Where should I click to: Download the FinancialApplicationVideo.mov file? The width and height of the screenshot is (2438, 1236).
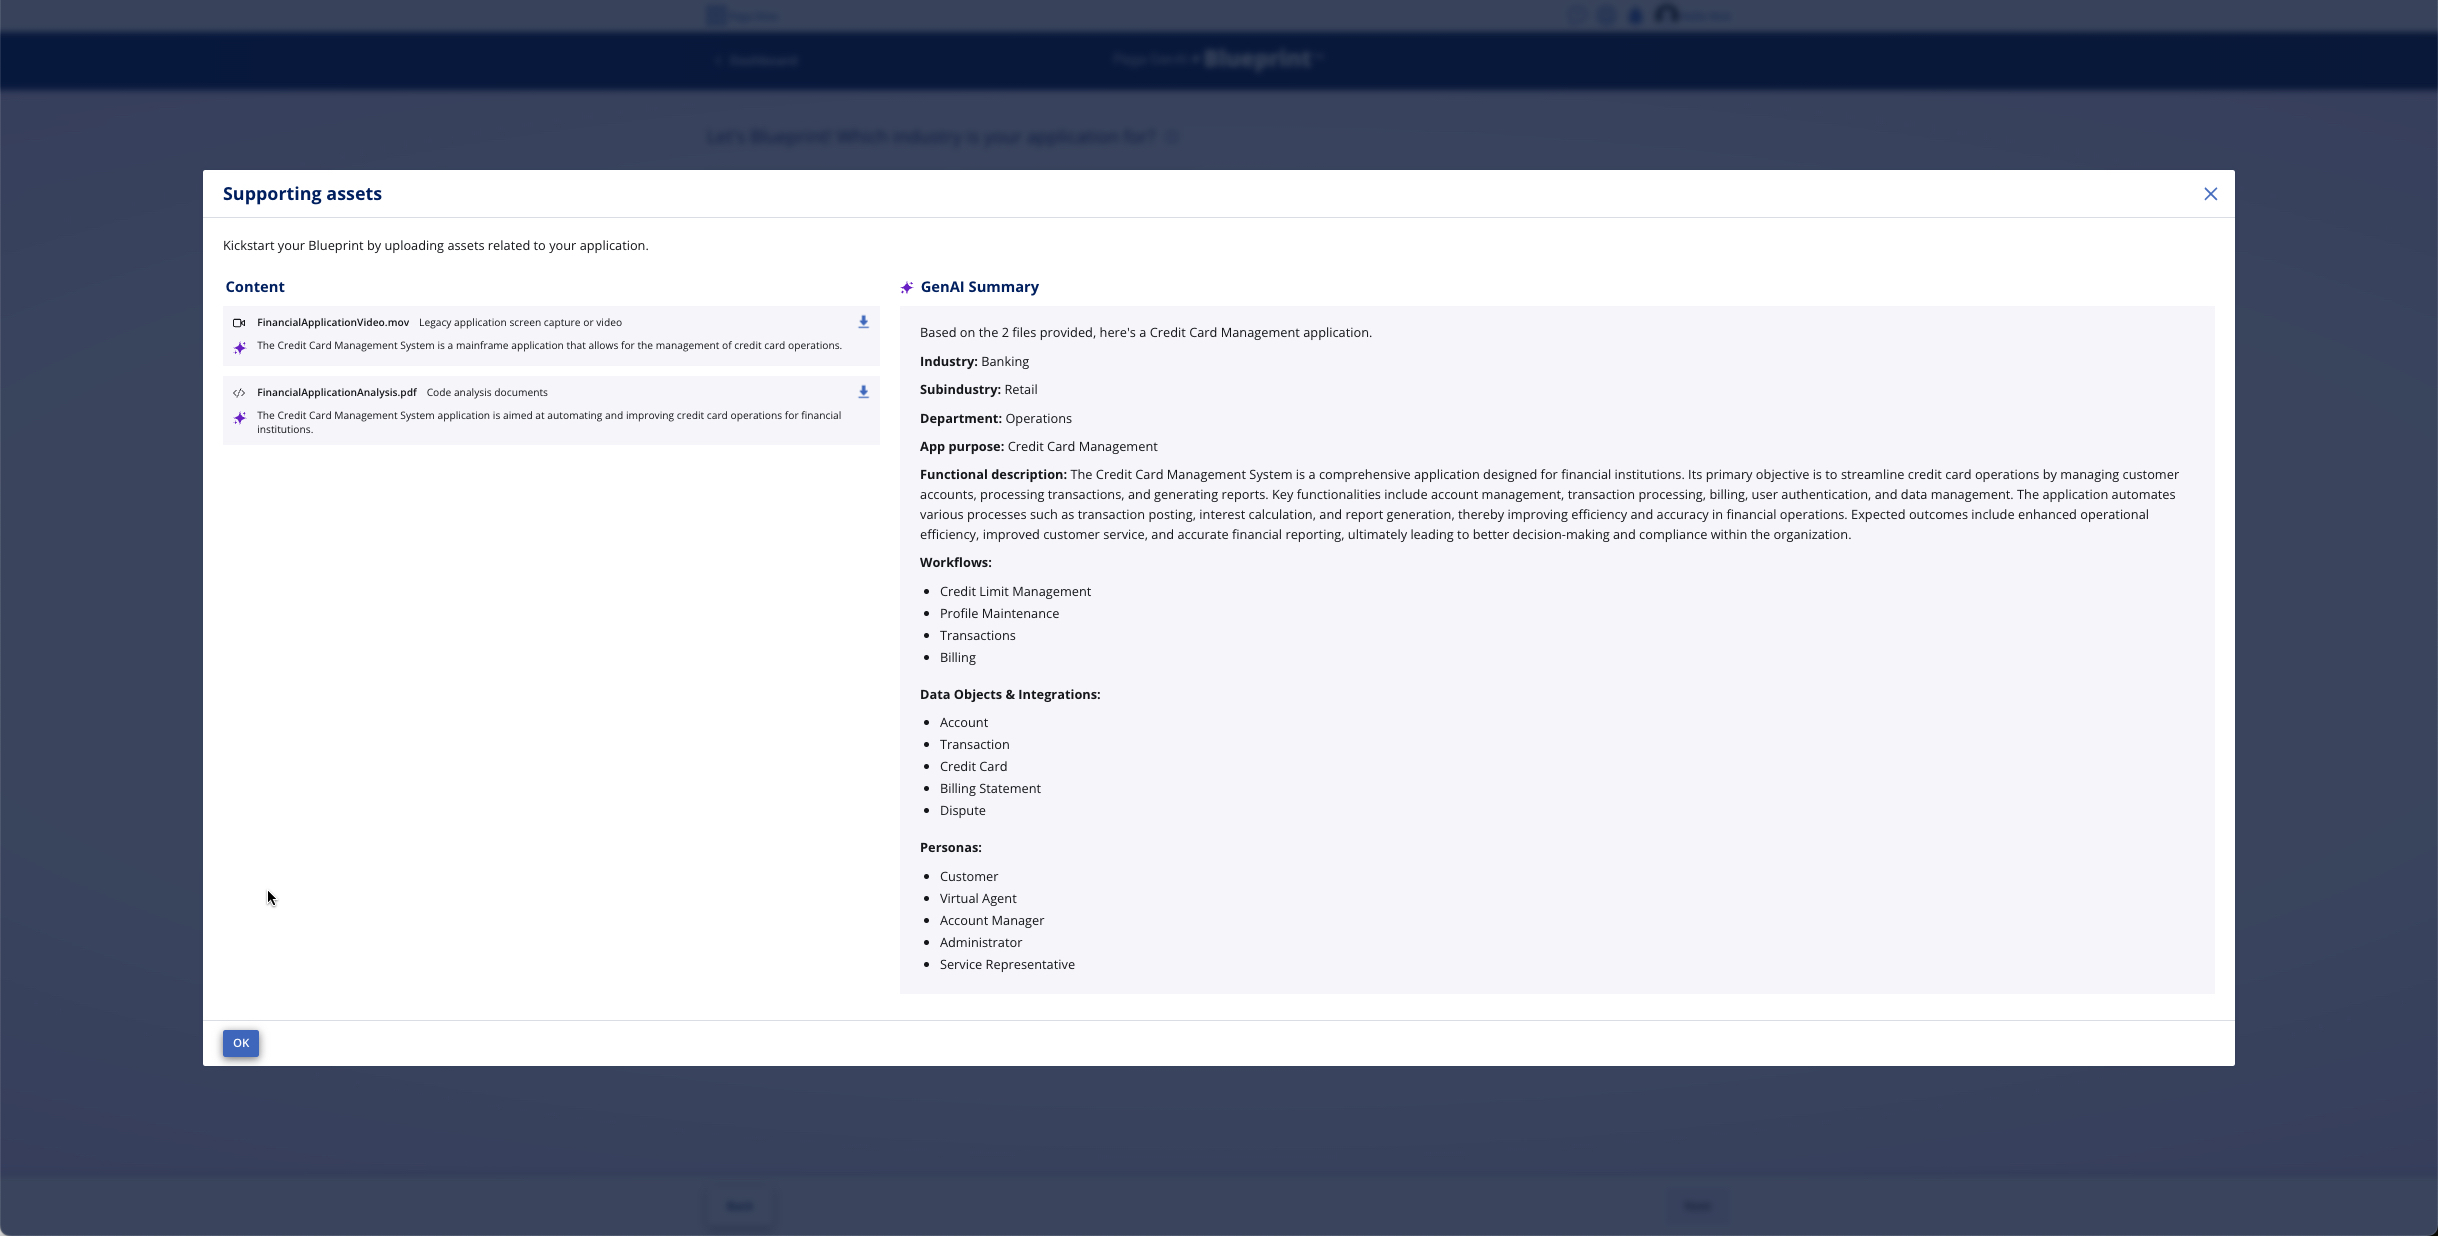click(x=863, y=322)
